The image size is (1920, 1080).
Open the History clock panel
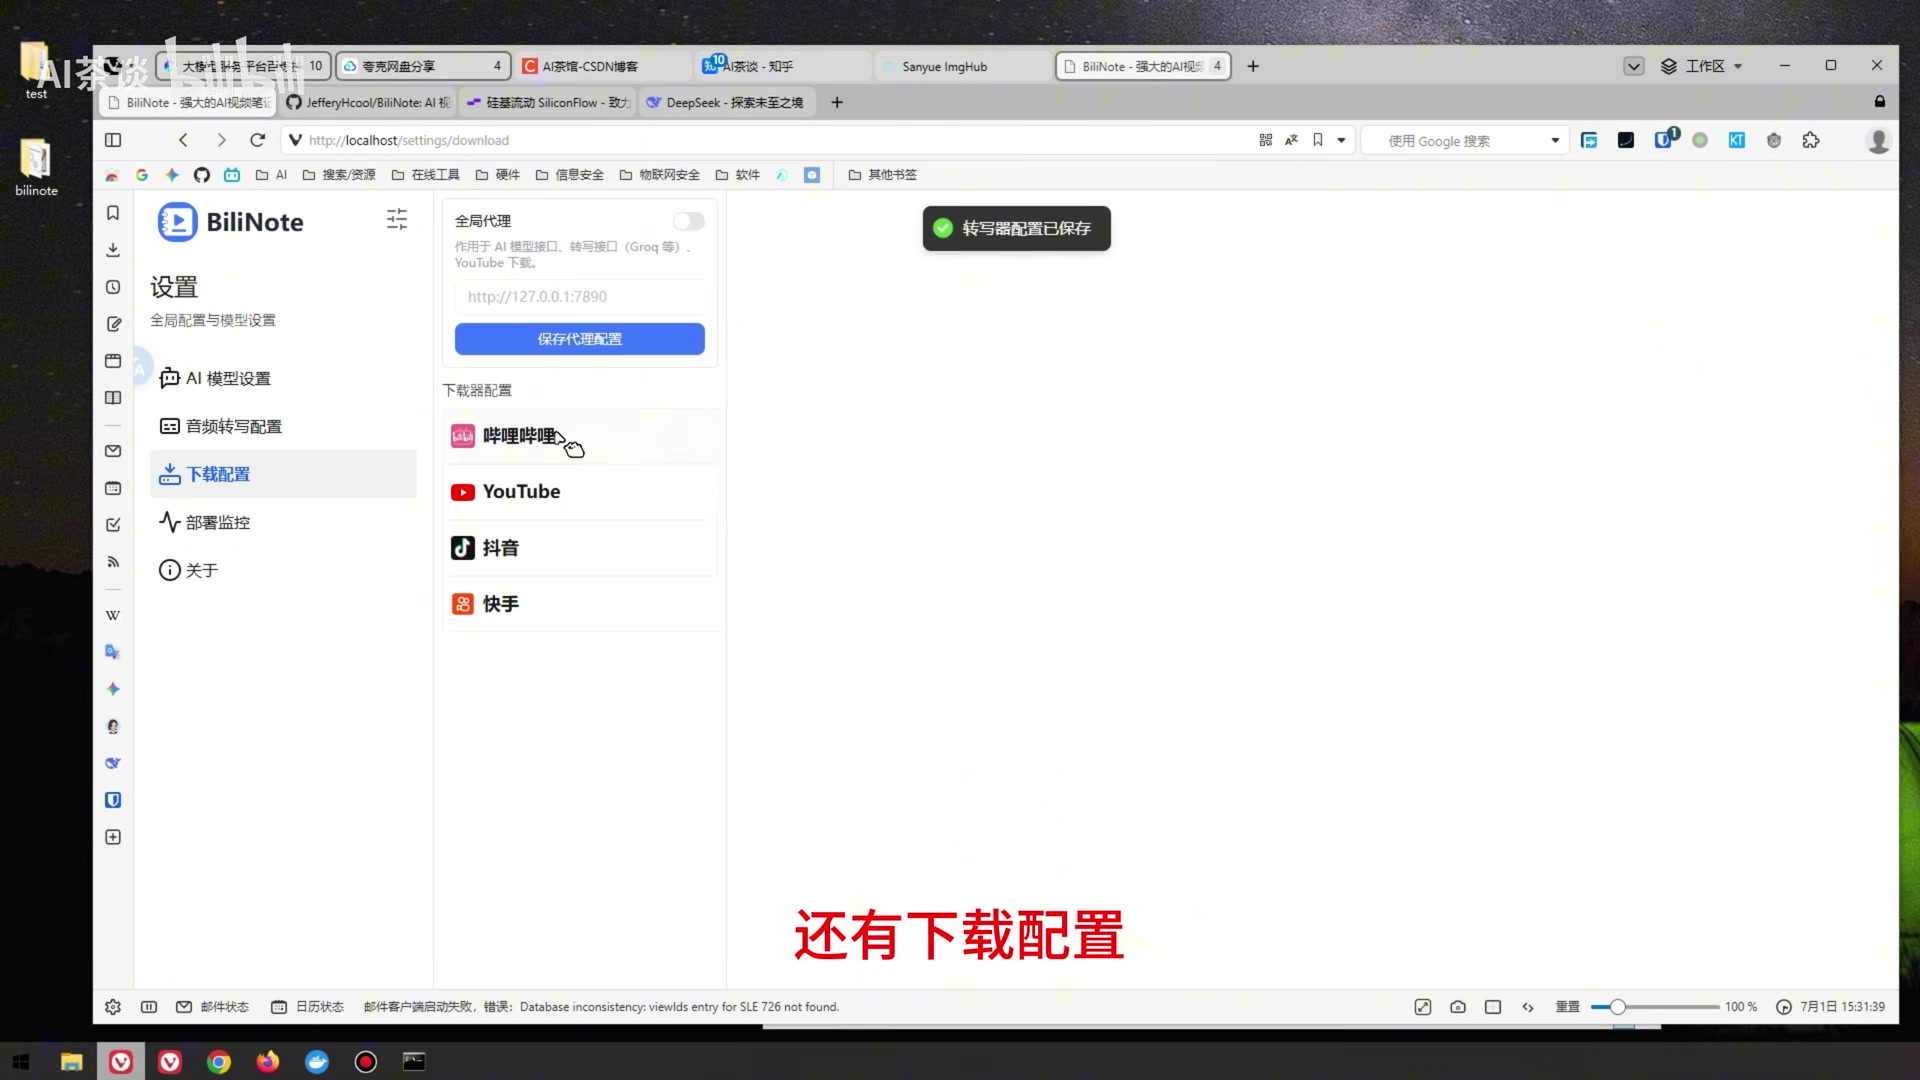(113, 287)
